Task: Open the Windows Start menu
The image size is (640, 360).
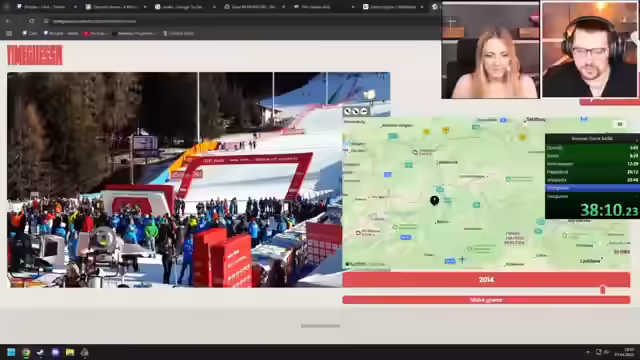Action: 11,352
